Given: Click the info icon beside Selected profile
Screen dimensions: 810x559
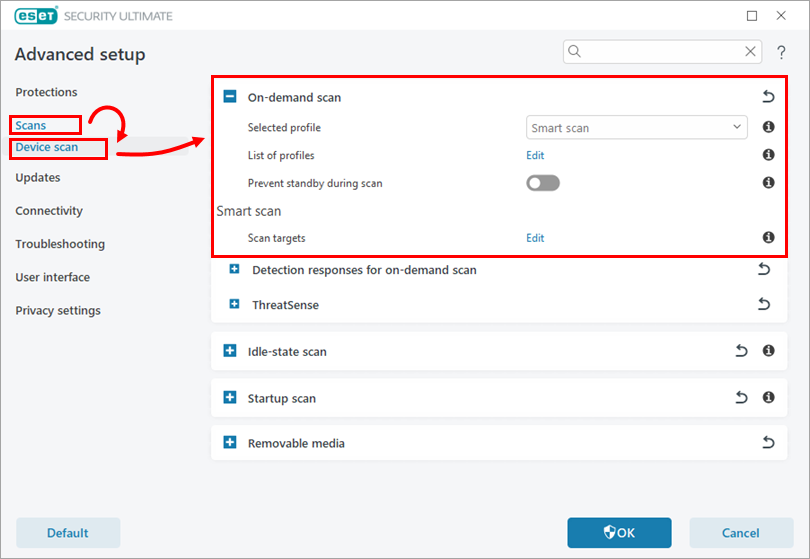Looking at the screenshot, I should (x=768, y=128).
